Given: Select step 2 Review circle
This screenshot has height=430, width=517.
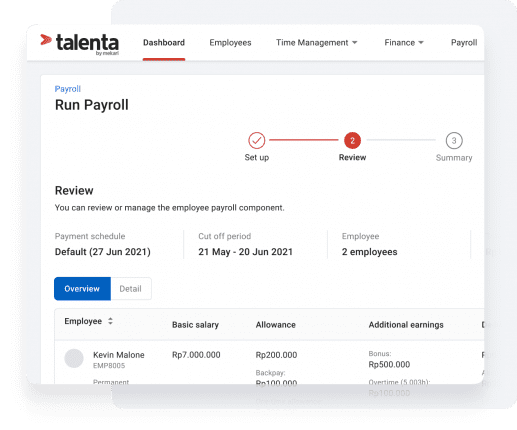Looking at the screenshot, I should pyautogui.click(x=352, y=140).
